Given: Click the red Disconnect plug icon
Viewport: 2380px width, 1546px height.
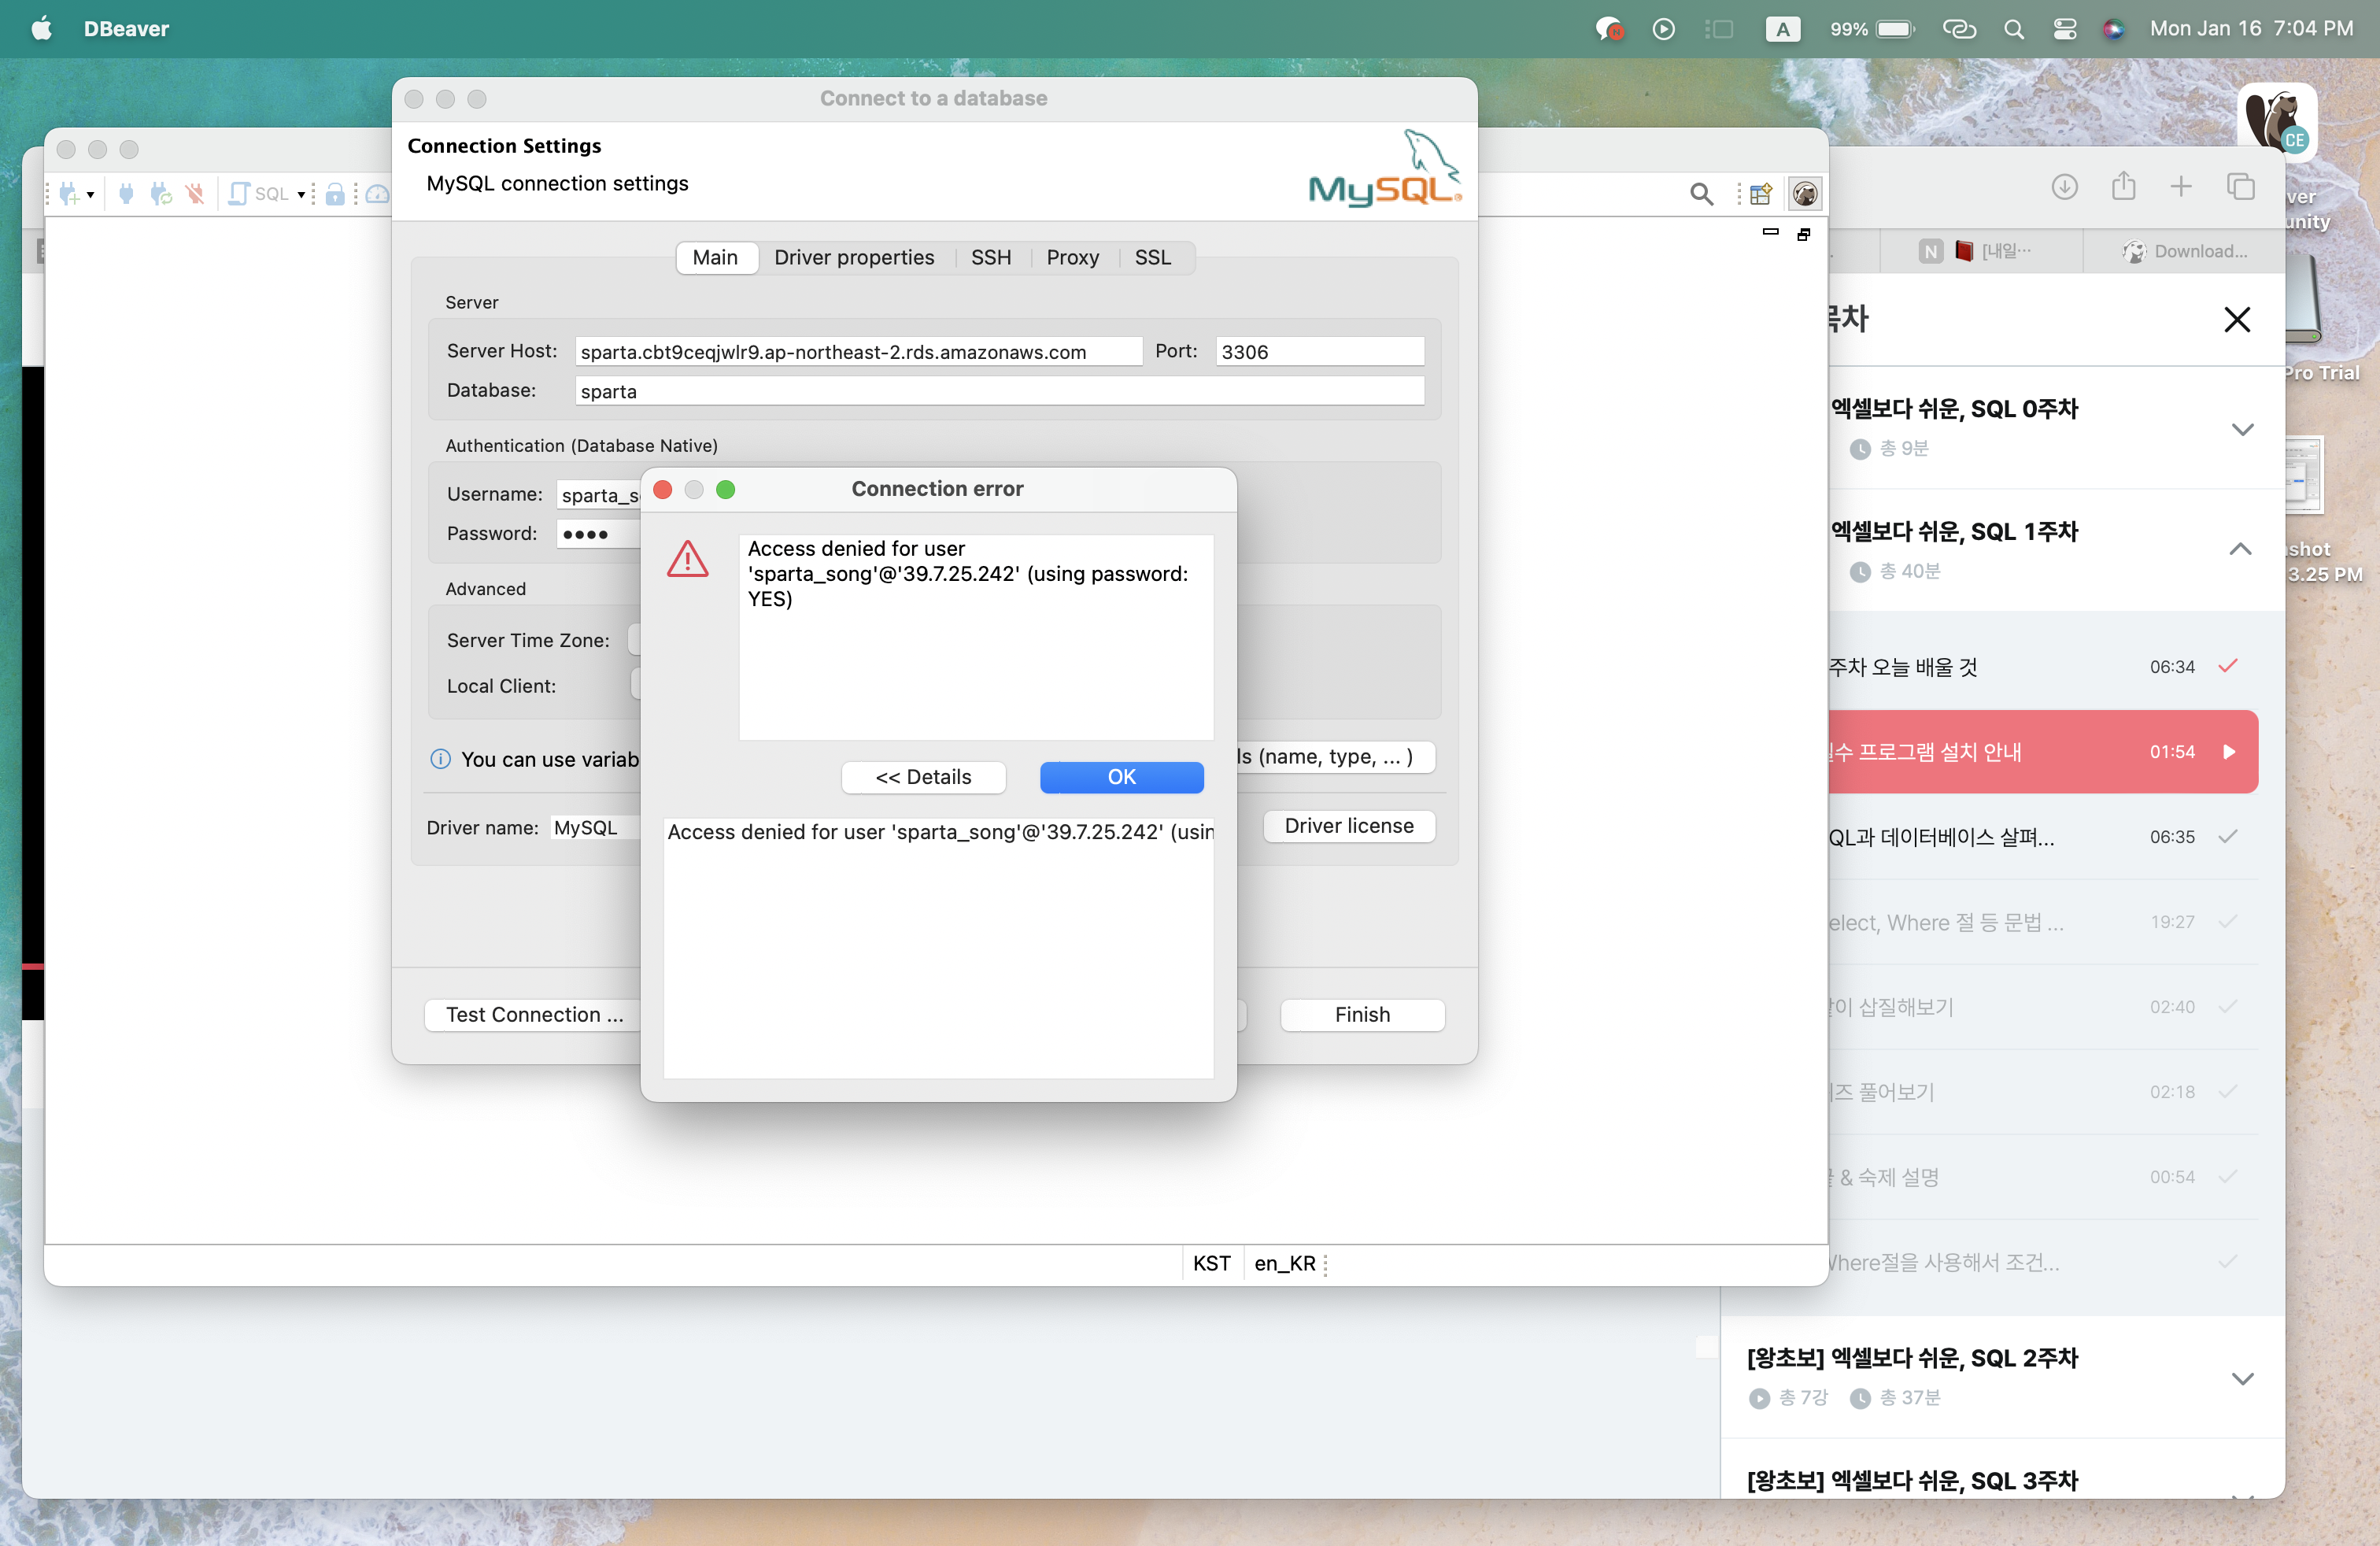Looking at the screenshot, I should (195, 193).
